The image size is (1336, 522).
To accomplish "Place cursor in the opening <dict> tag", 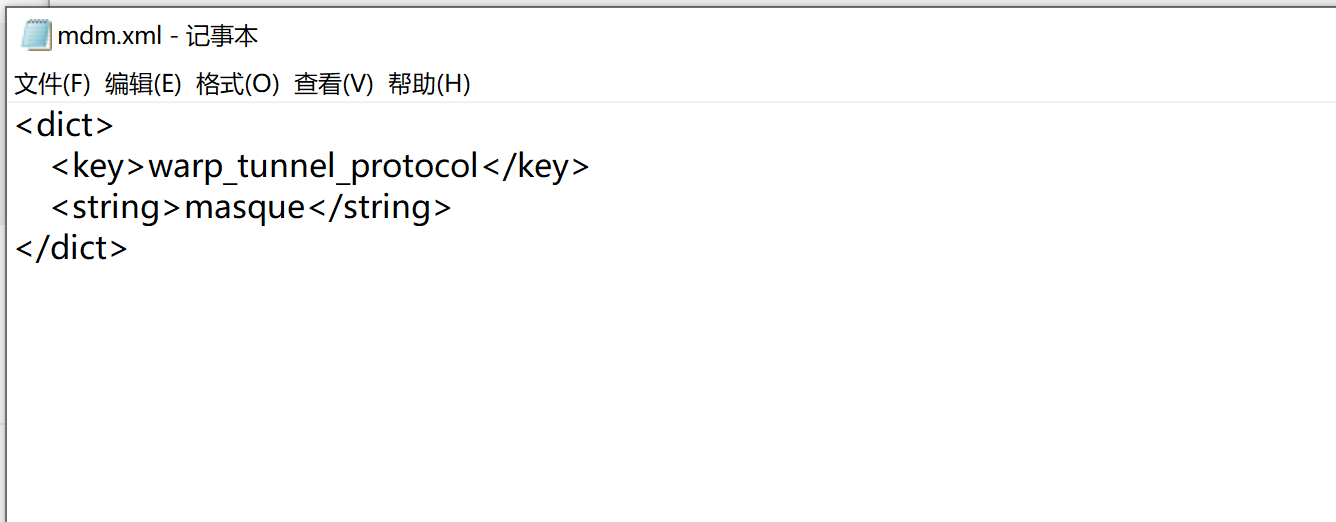I will click(x=65, y=126).
